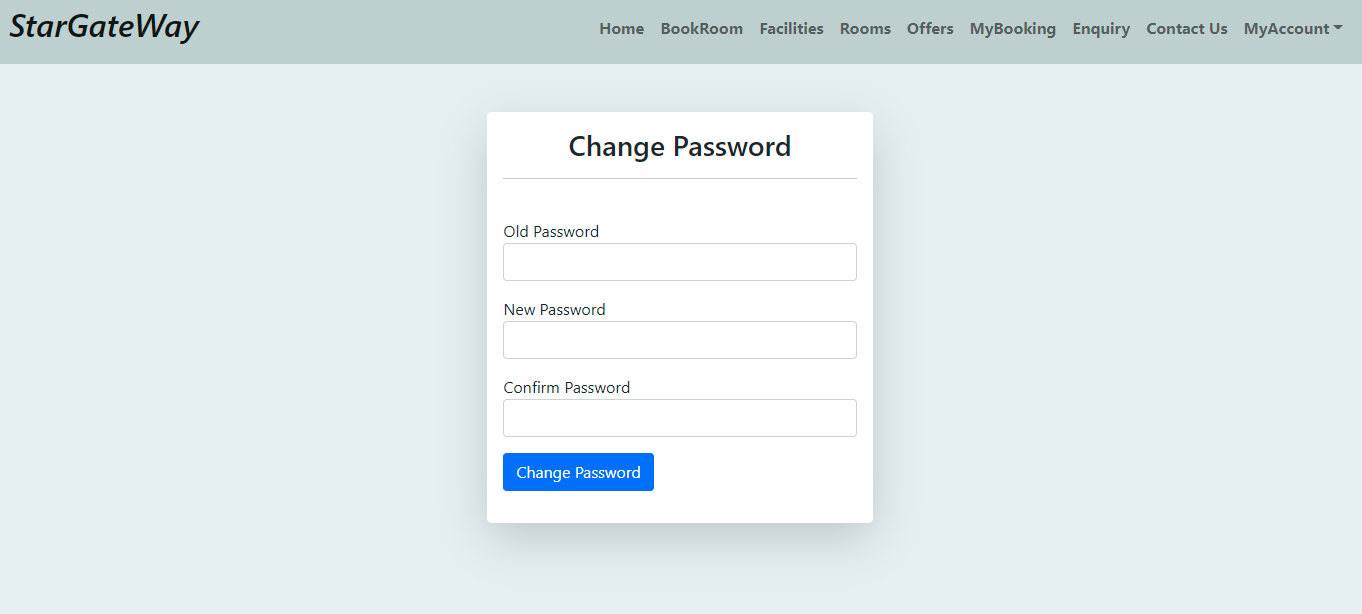Open MyBooking from the navbar
The width and height of the screenshot is (1362, 614).
[x=1012, y=29]
